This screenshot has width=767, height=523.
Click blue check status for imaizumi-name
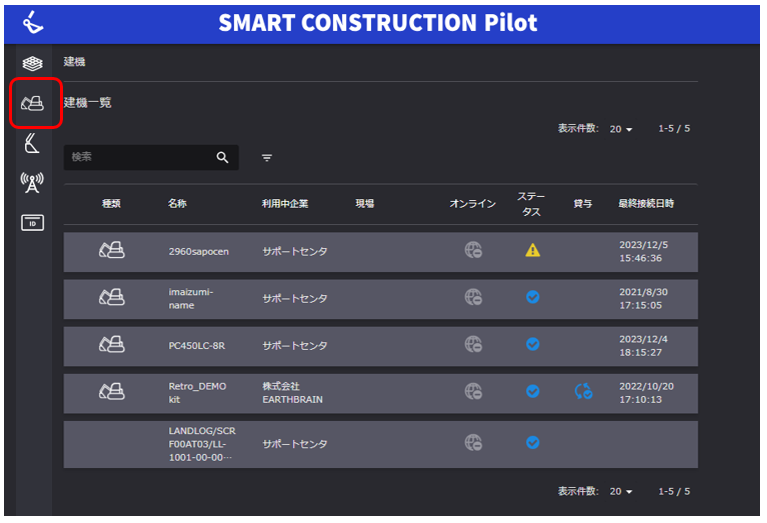point(533,297)
